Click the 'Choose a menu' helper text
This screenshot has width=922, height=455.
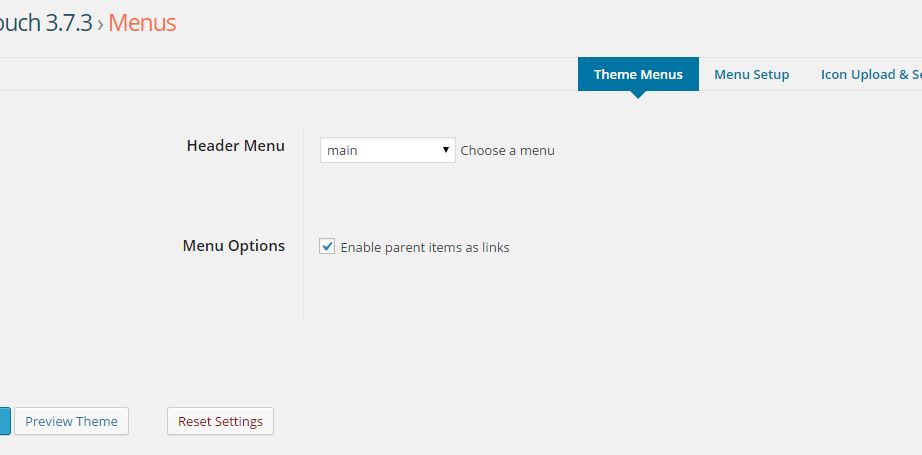[507, 150]
